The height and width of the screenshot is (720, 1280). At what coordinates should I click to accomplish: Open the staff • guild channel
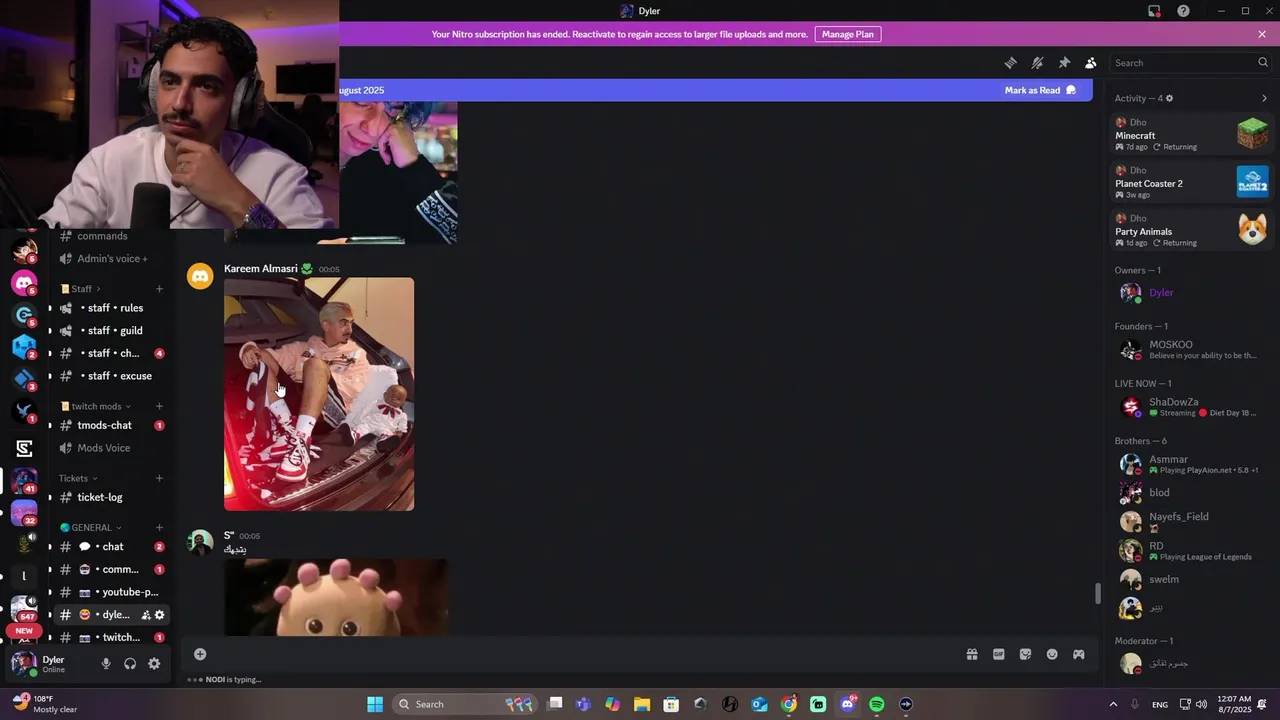(110, 331)
